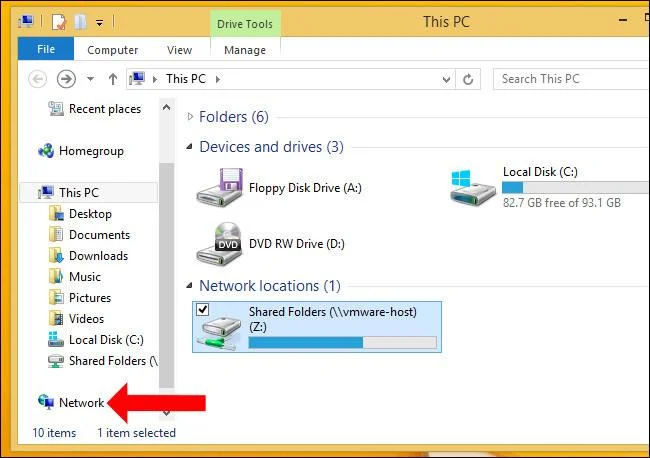Expand the Folders (6) group
Viewport: 650px width, 458px height.
(x=190, y=117)
